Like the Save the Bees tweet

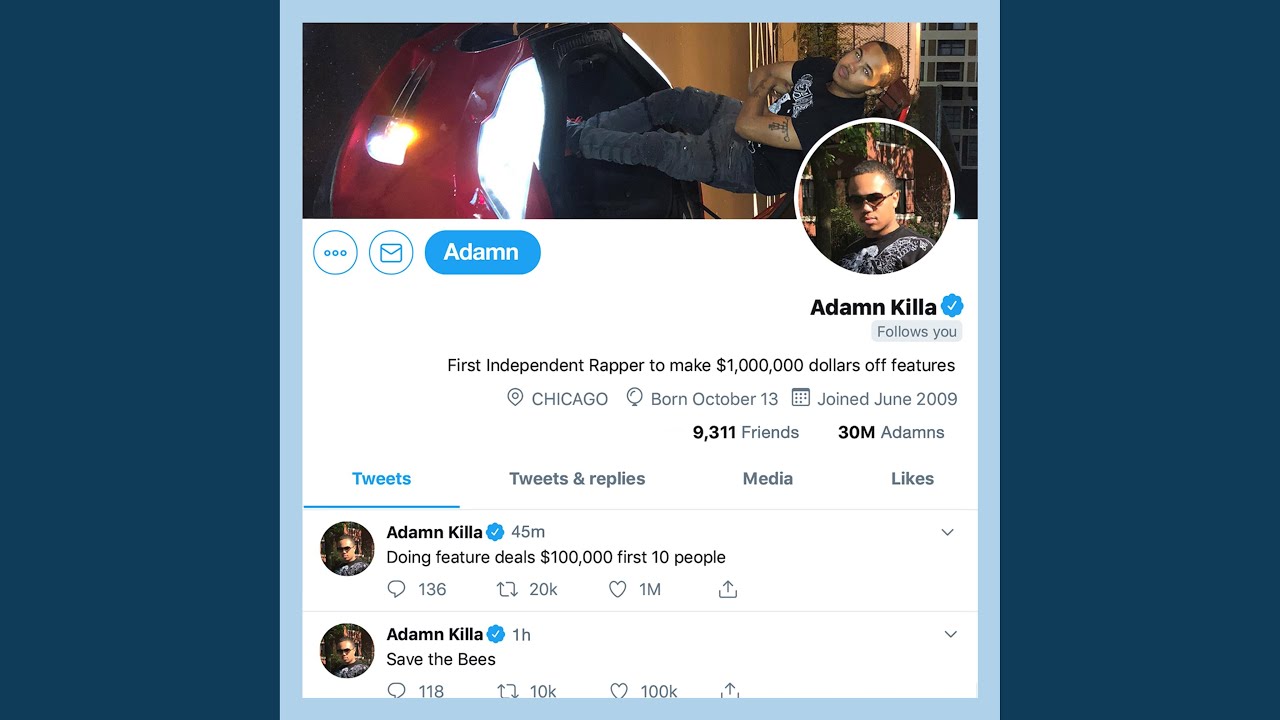pos(619,690)
